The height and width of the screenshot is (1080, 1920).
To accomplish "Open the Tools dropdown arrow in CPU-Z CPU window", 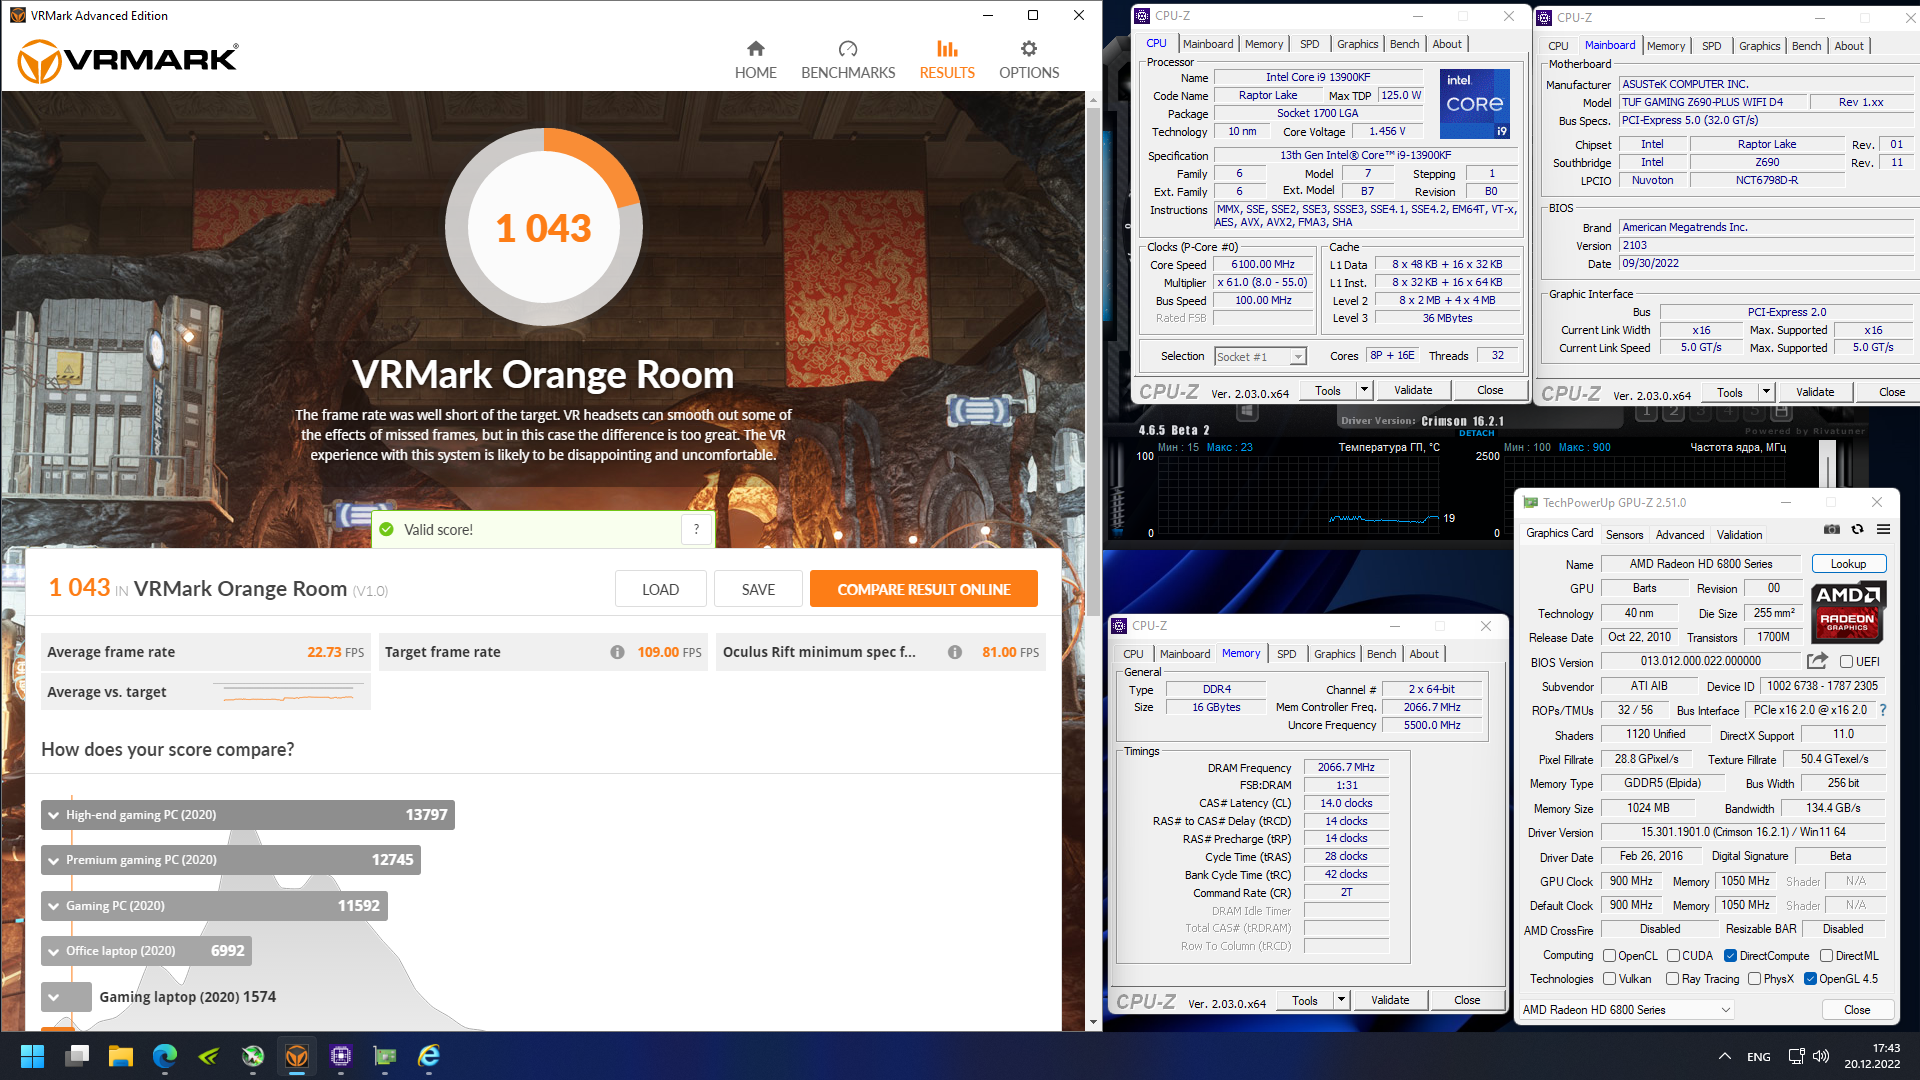I will coord(1364,390).
